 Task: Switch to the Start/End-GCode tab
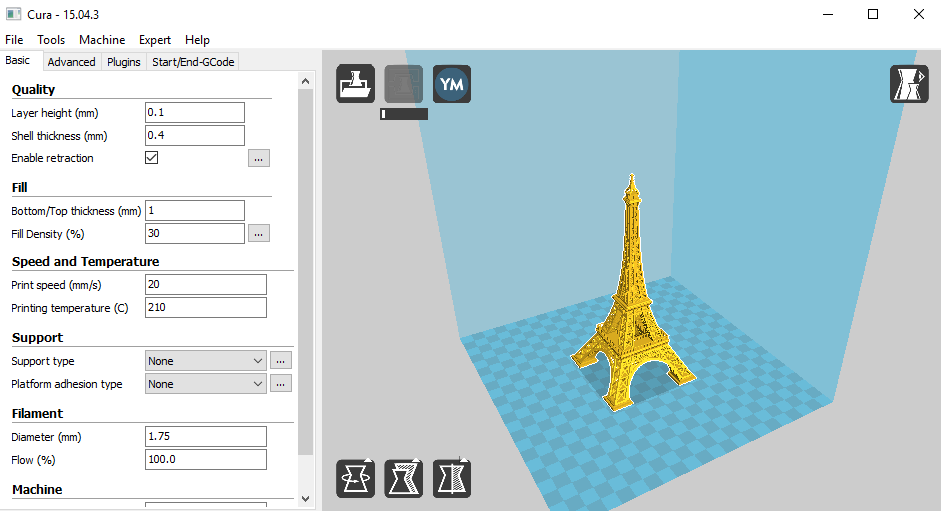point(193,62)
